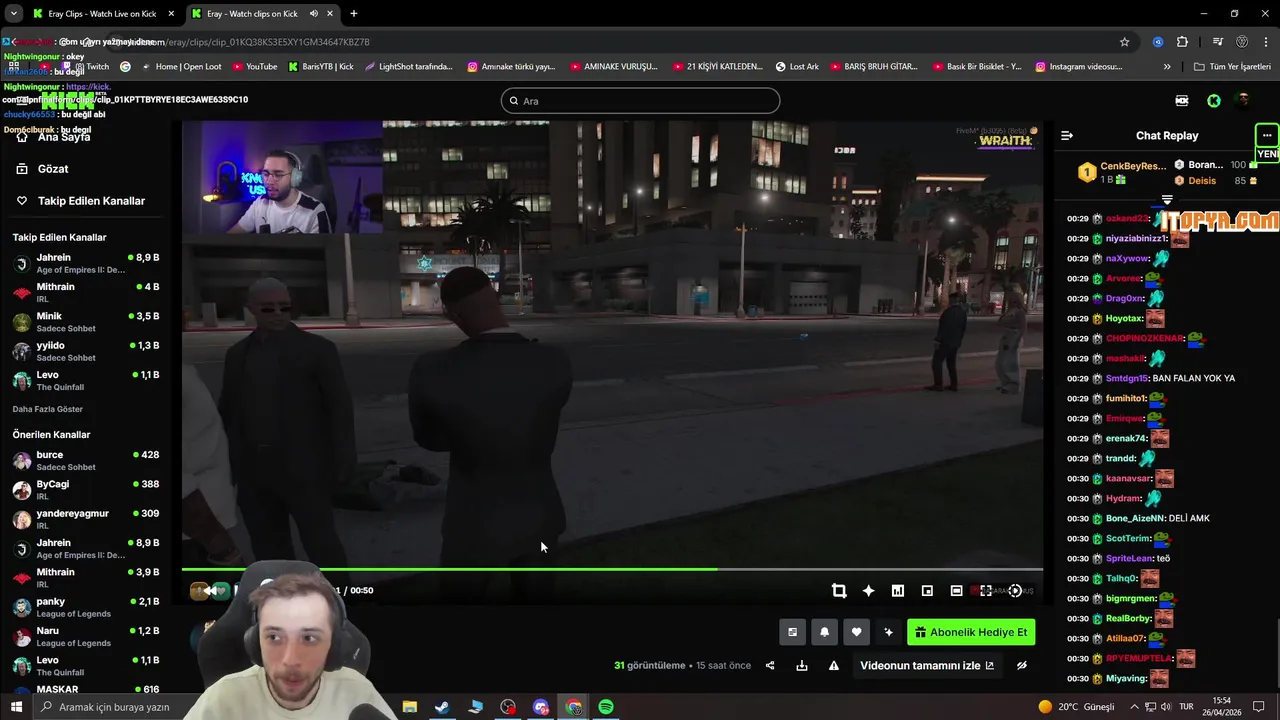Image resolution: width=1280 pixels, height=720 pixels.
Task: Open Tüm Yer İşaretleri bookmarks folder
Action: 1232,67
